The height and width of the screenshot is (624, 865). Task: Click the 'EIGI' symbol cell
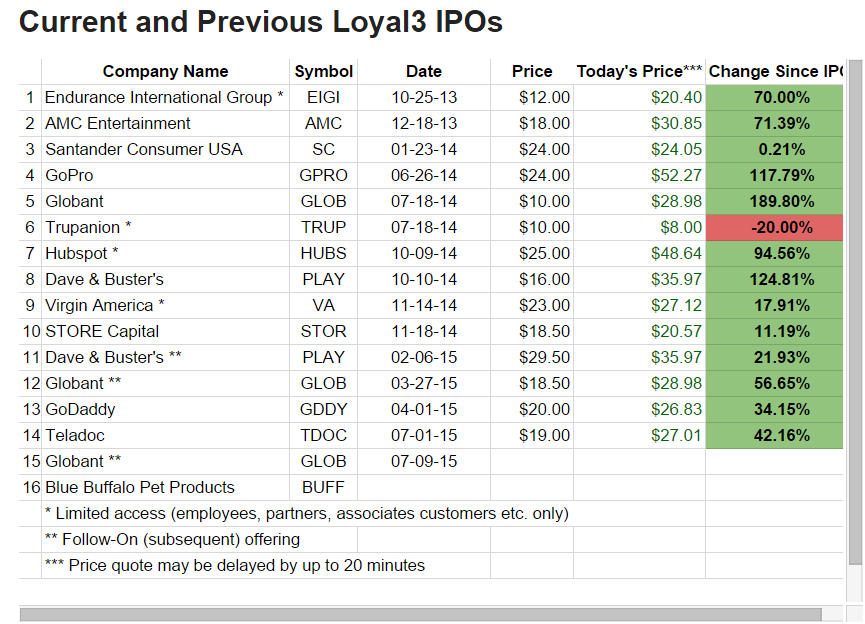(323, 98)
